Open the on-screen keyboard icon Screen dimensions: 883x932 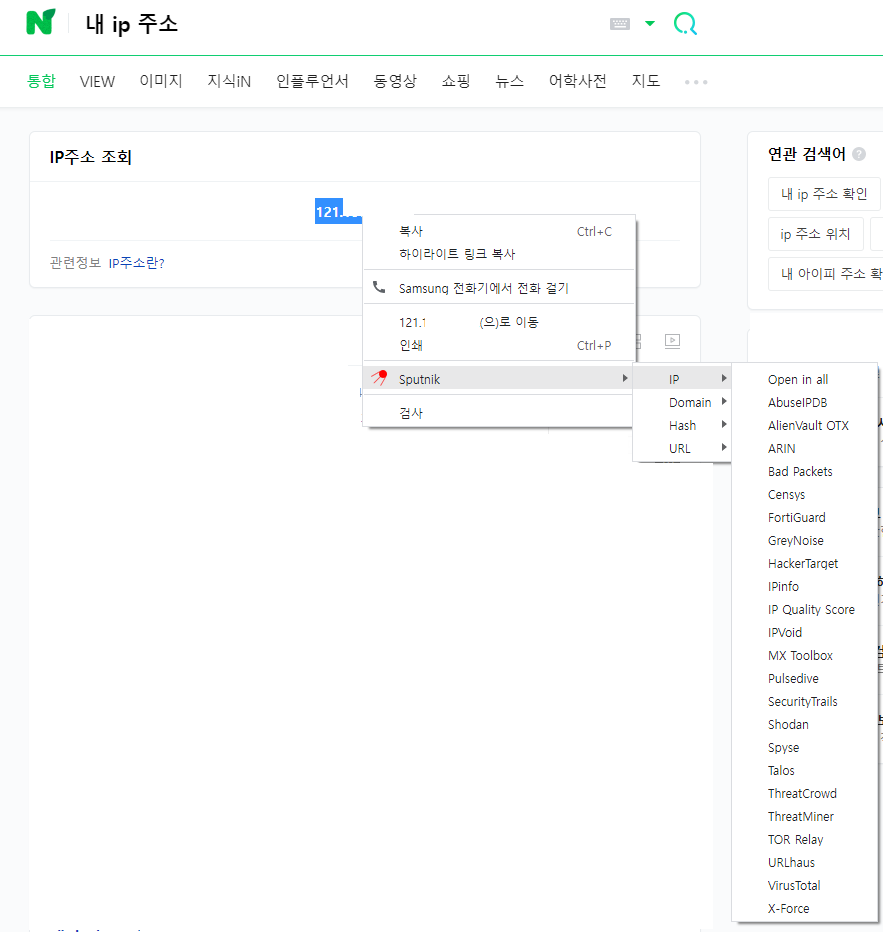click(x=620, y=24)
